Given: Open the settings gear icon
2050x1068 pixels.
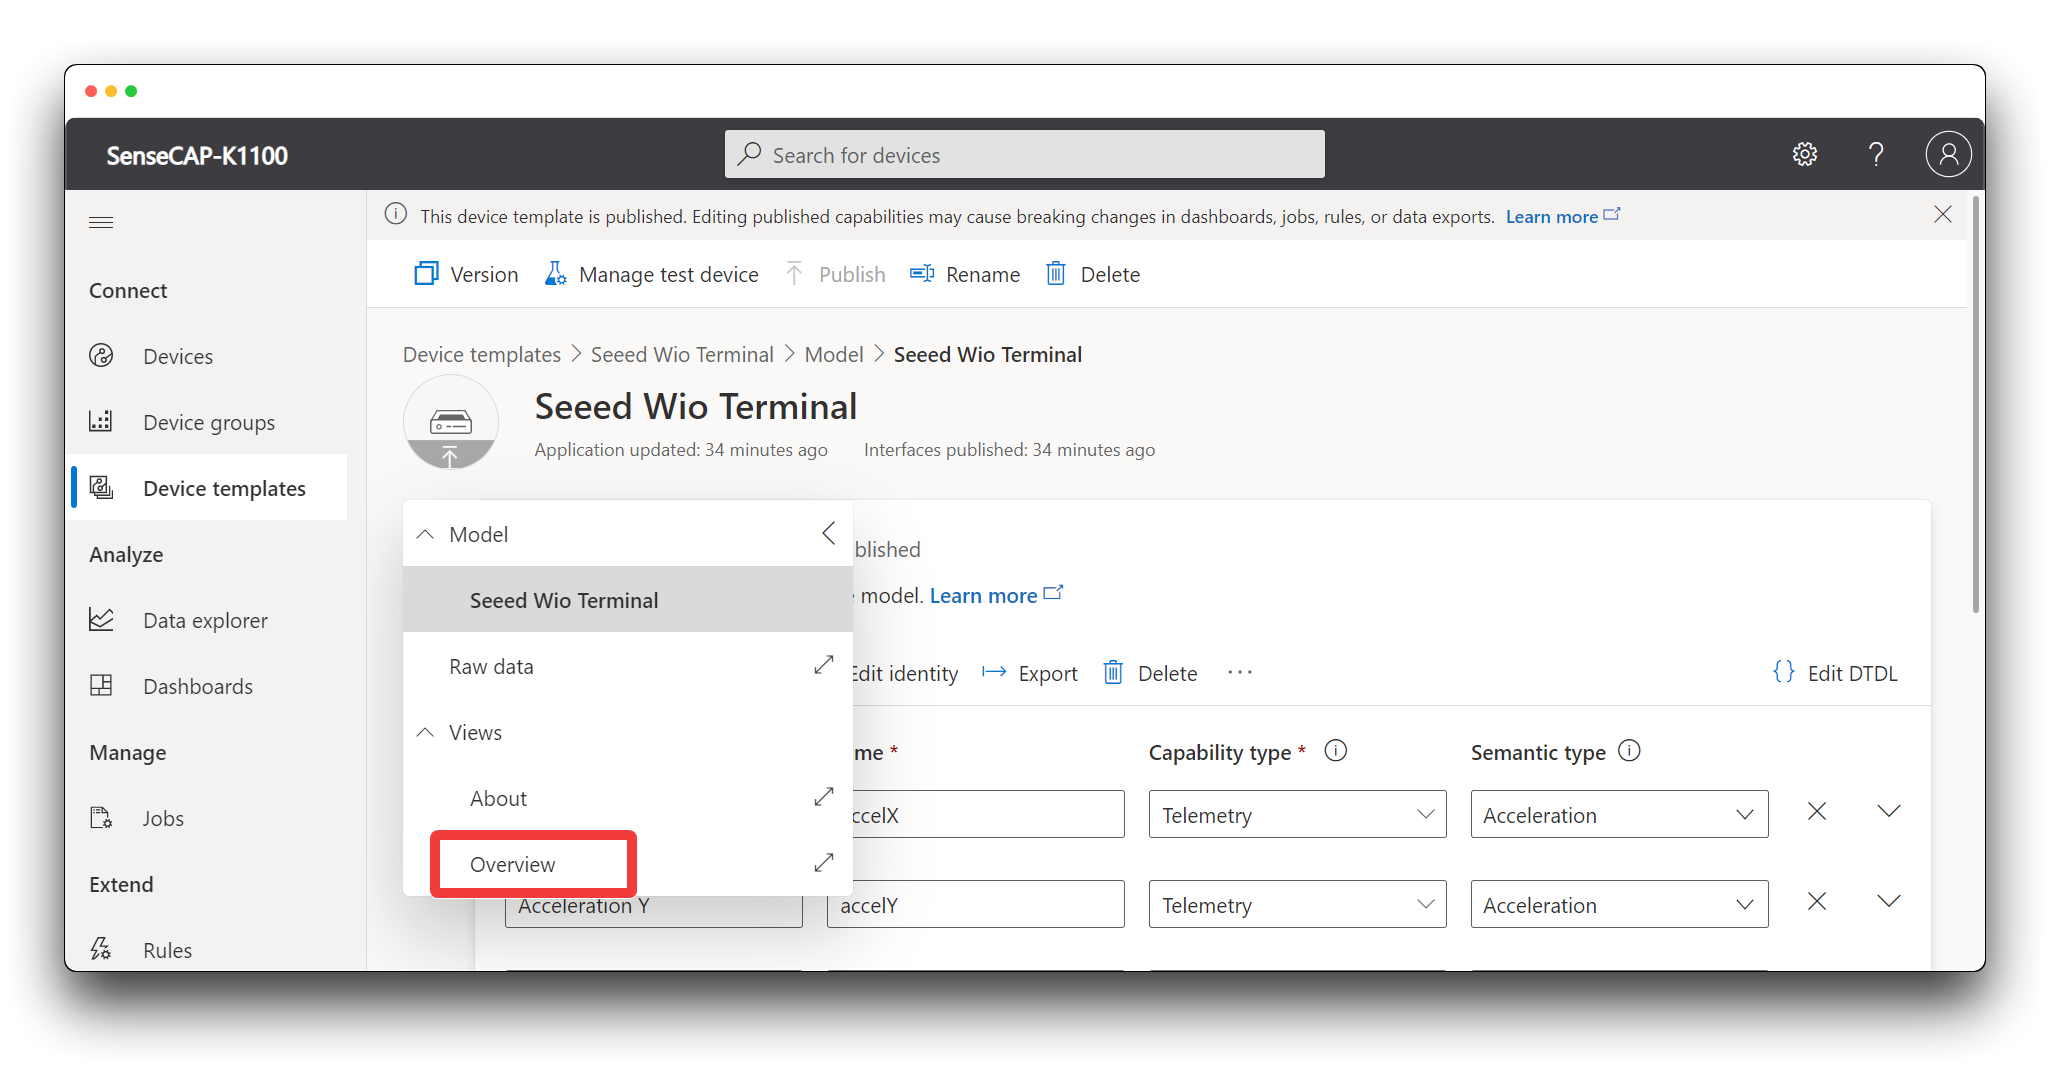Looking at the screenshot, I should pyautogui.click(x=1804, y=154).
